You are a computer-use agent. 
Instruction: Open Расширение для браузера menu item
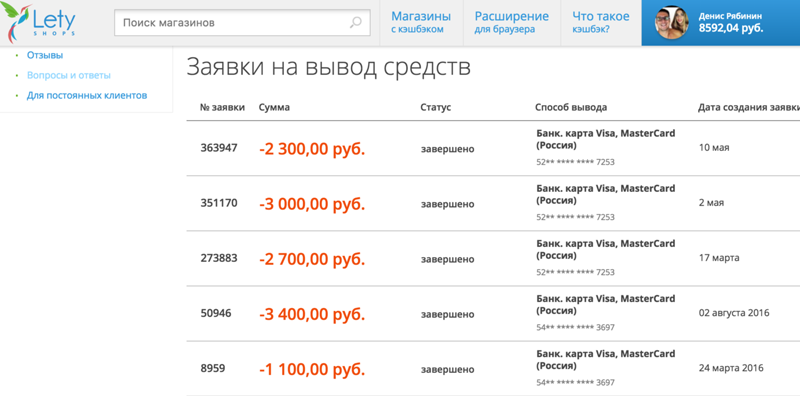(x=512, y=22)
